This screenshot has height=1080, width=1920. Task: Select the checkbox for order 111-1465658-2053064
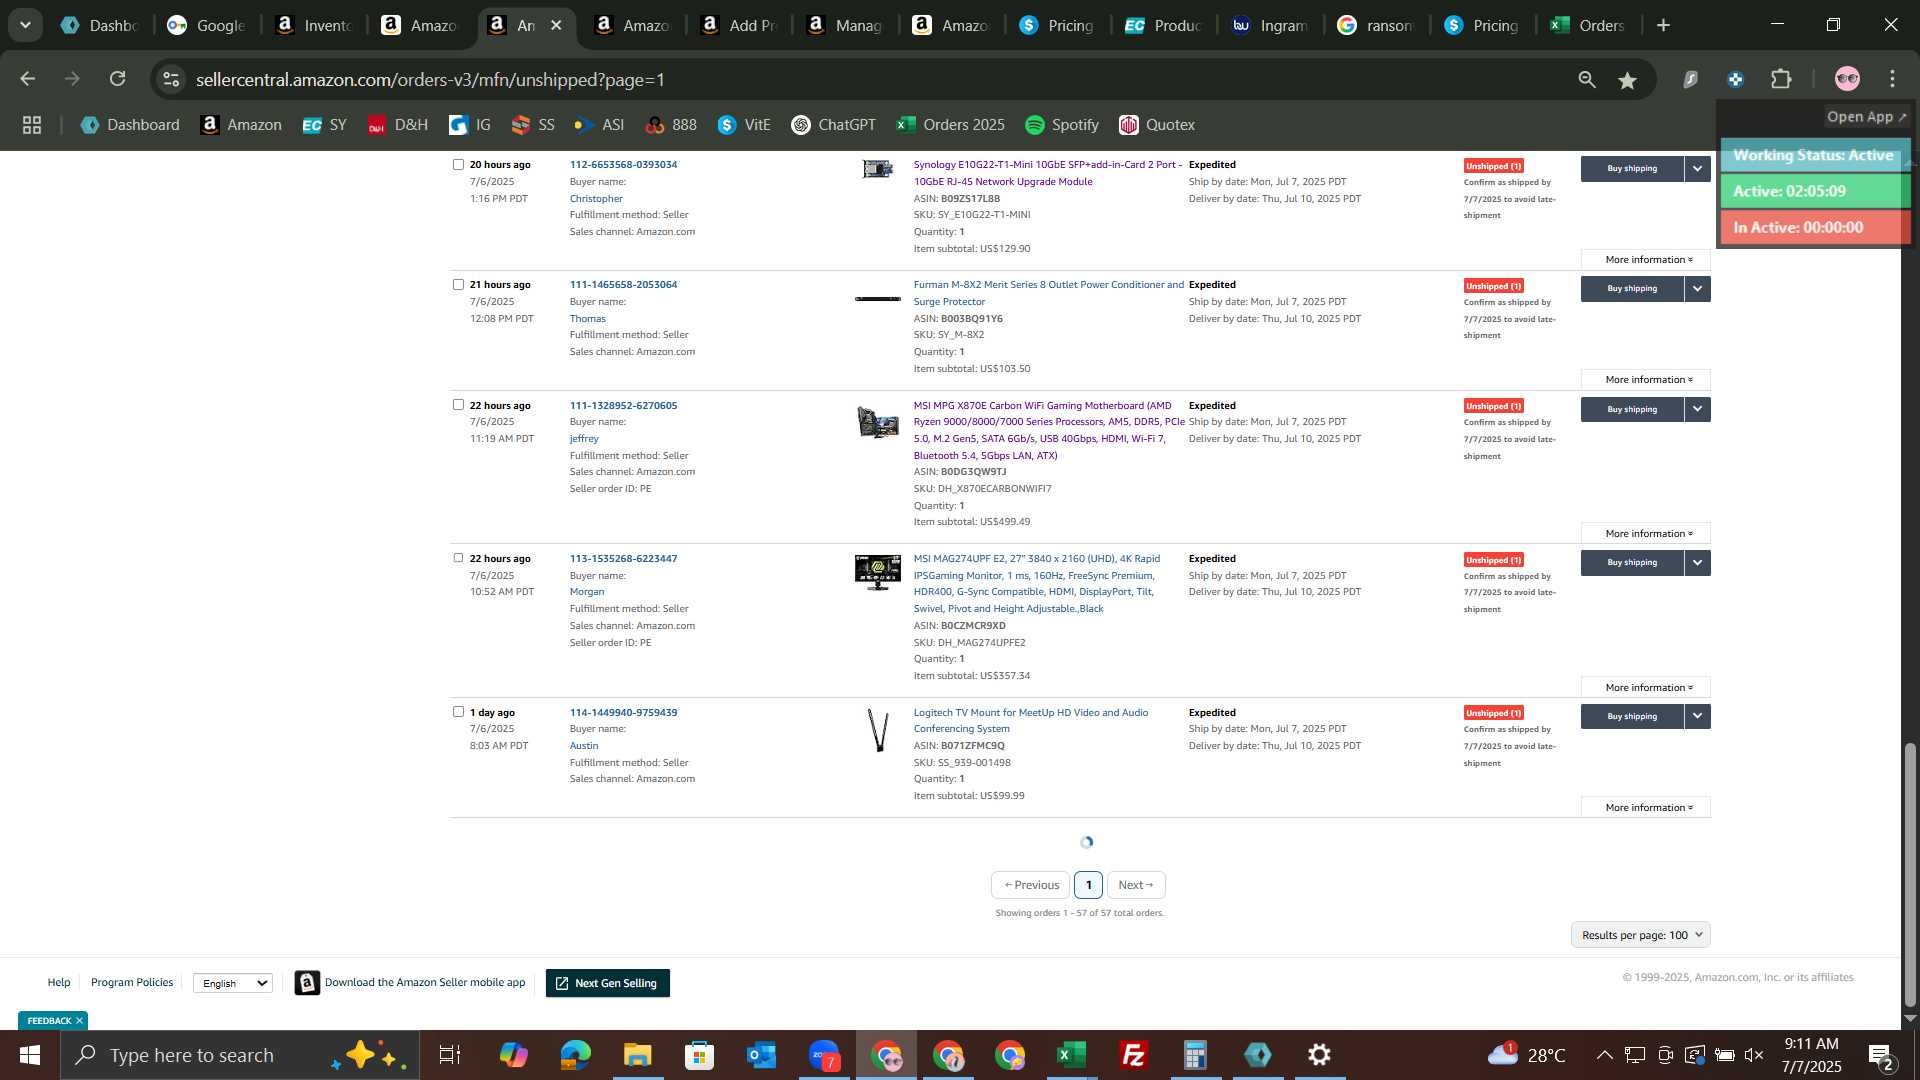click(x=458, y=285)
